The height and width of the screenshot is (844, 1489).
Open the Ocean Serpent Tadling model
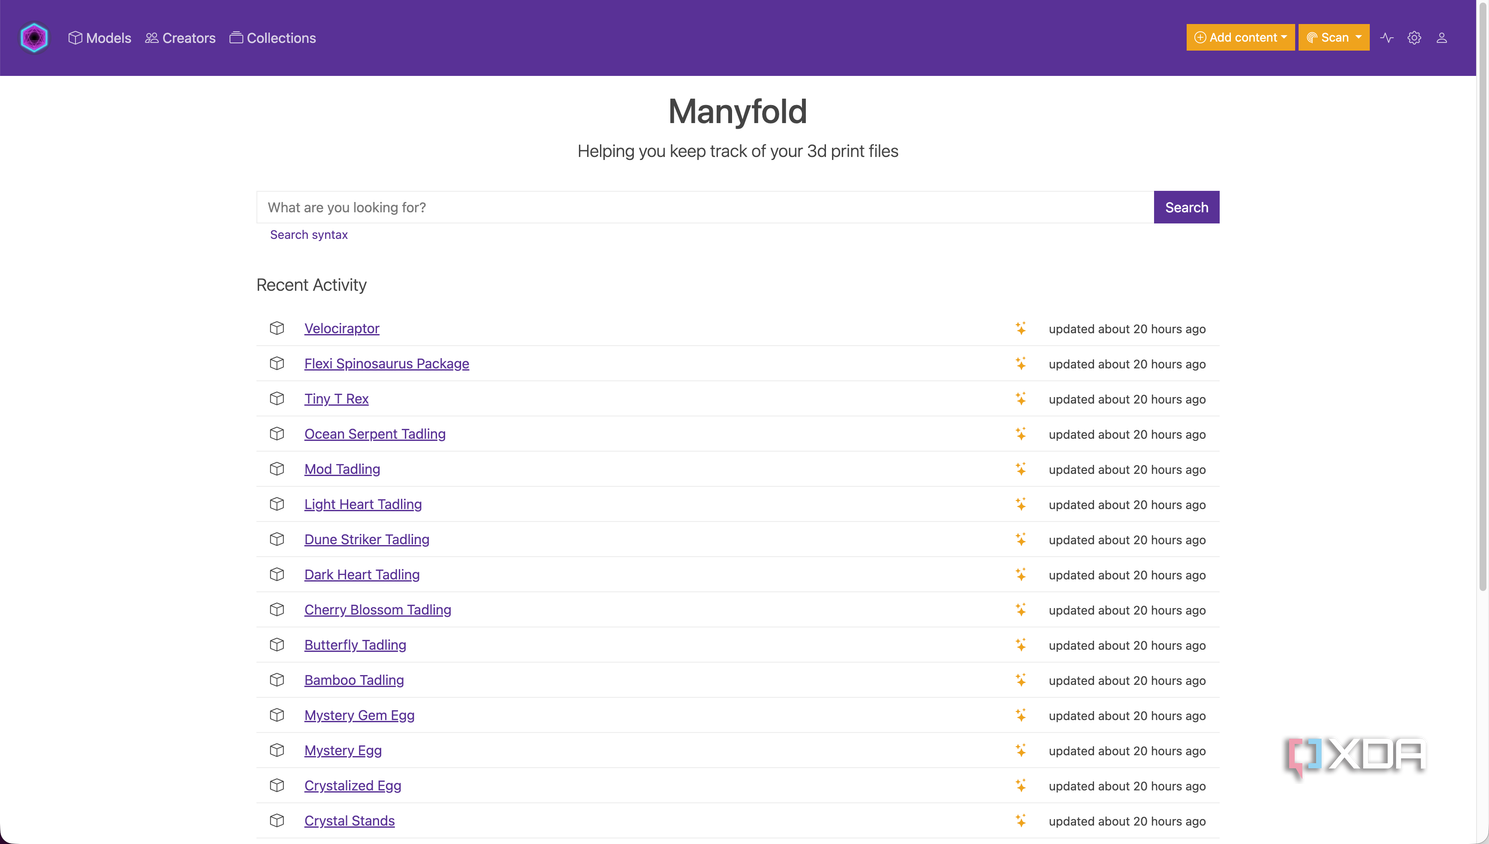375,434
